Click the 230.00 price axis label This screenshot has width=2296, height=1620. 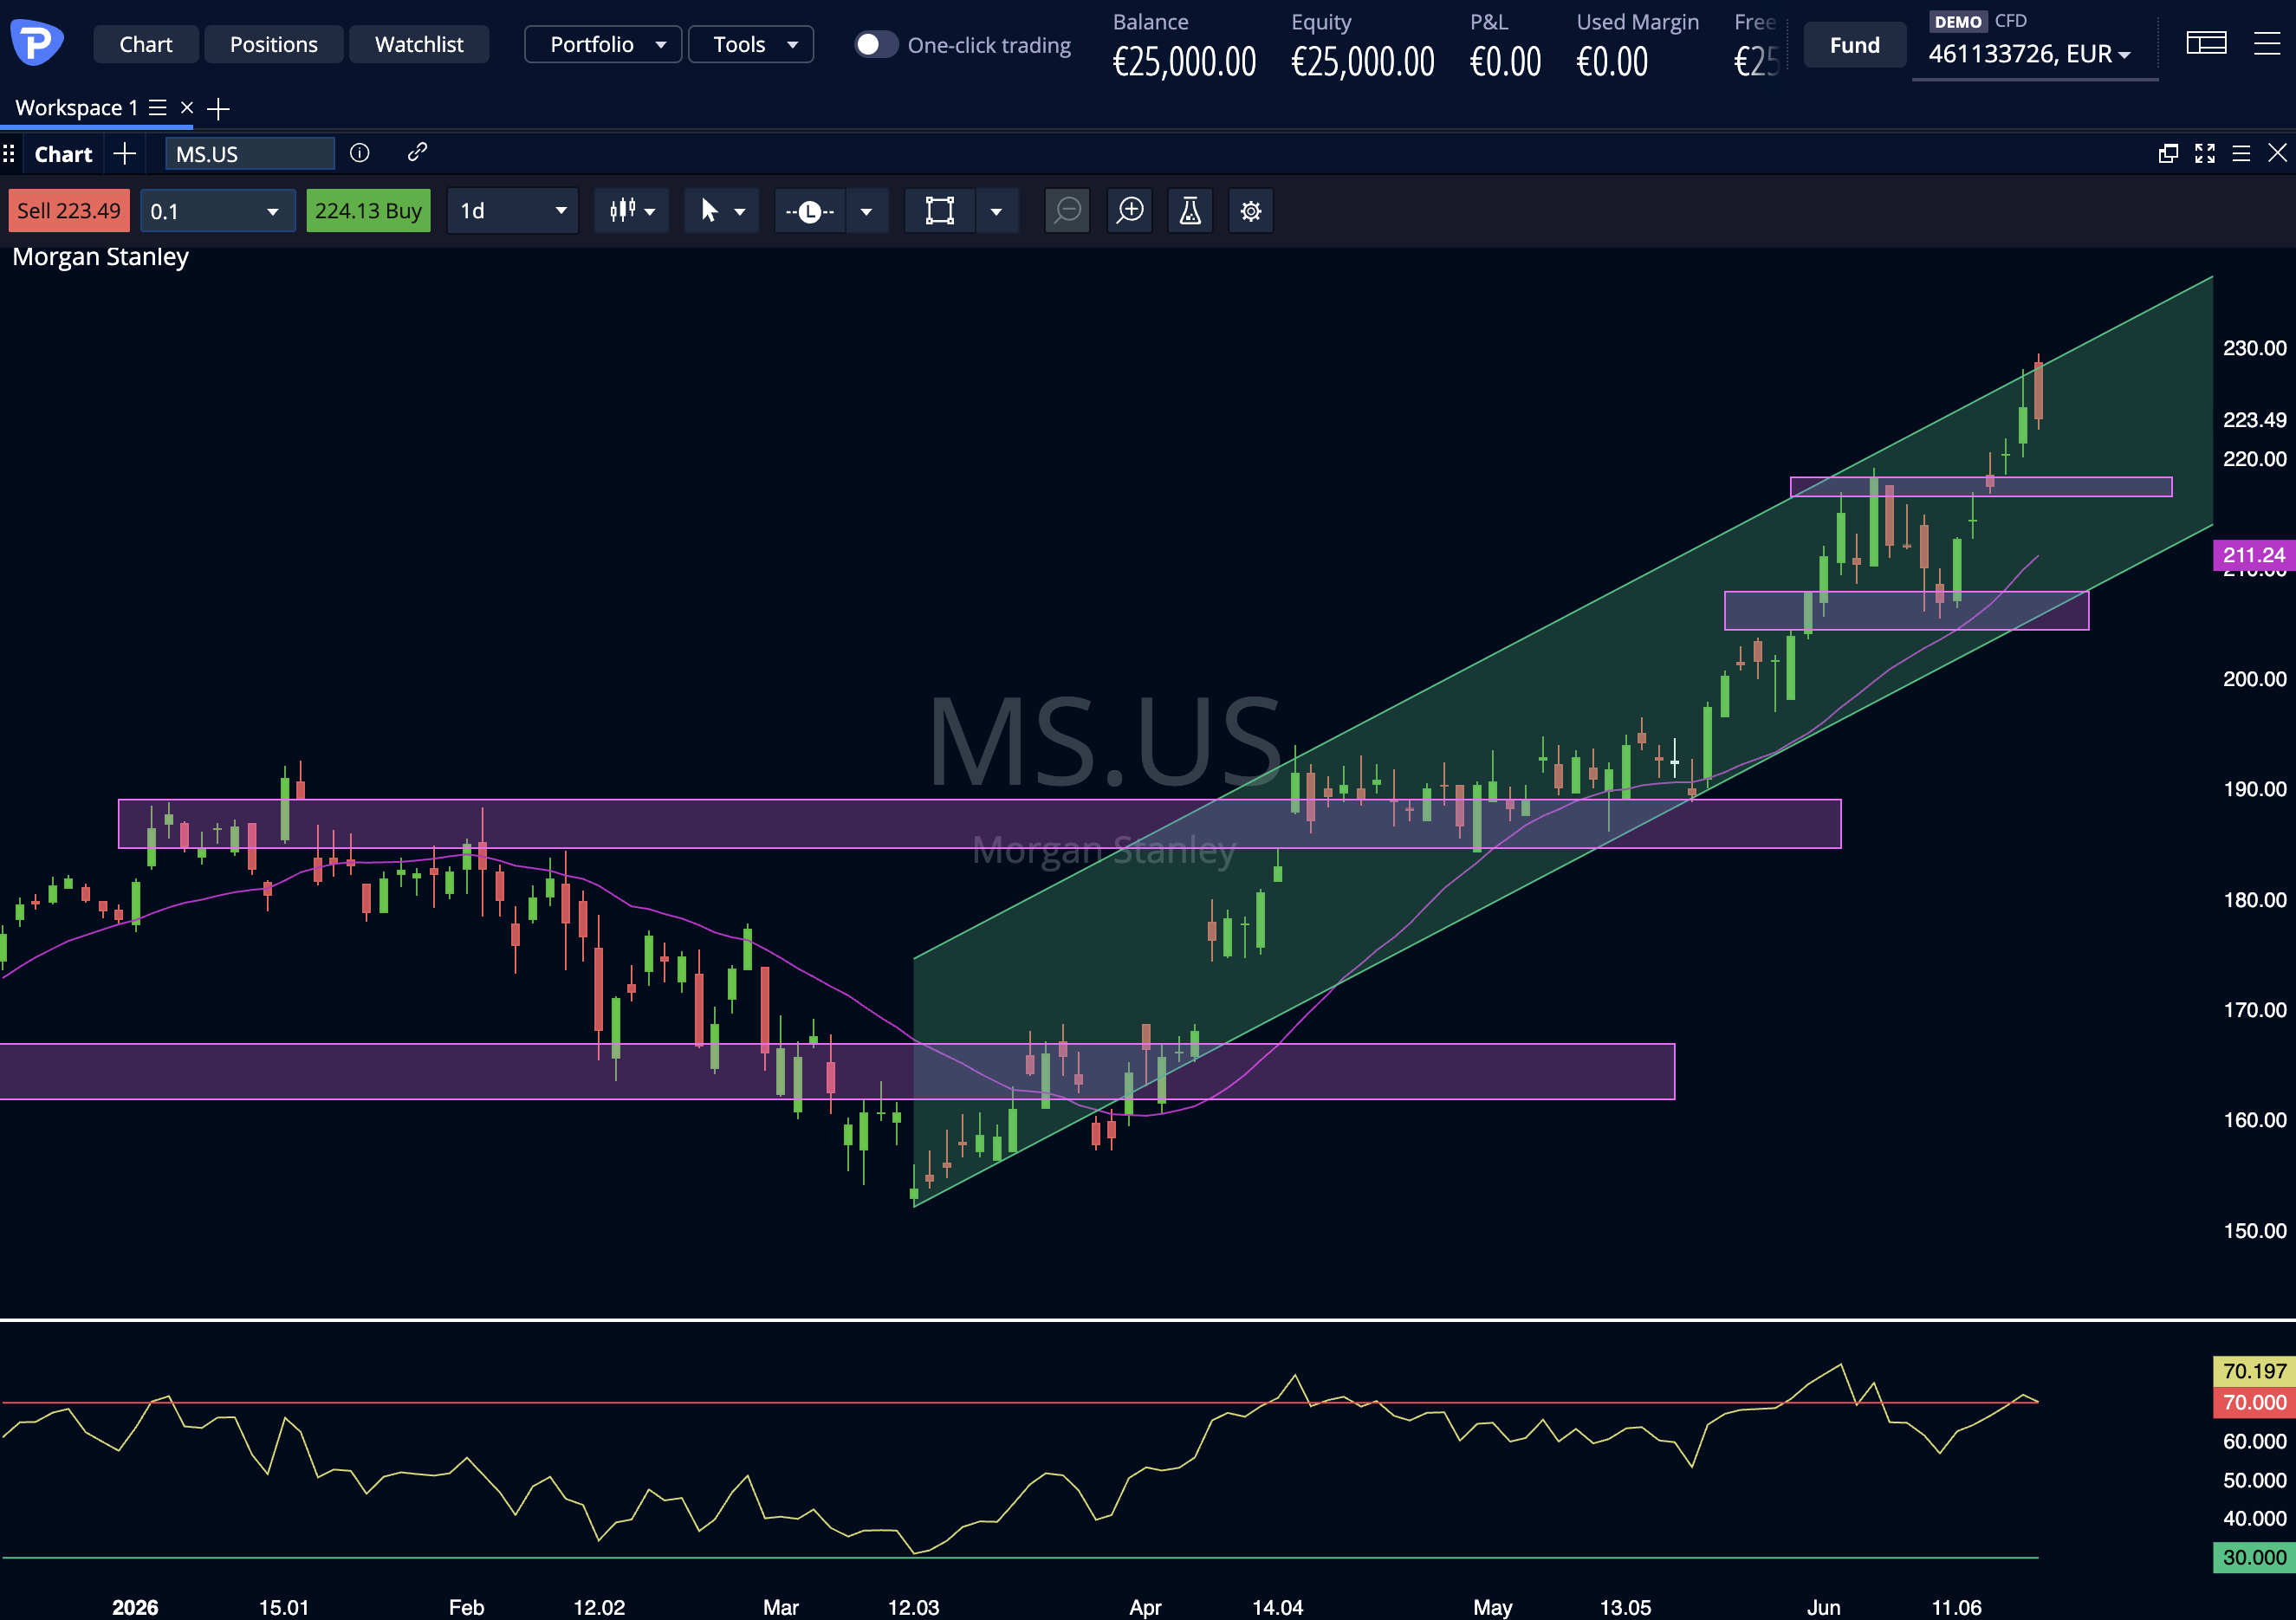[2254, 348]
